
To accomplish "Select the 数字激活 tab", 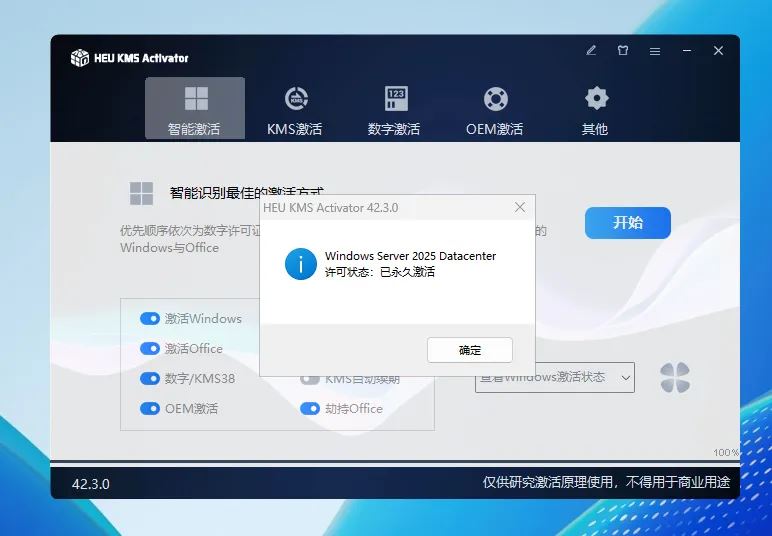I will tap(394, 110).
